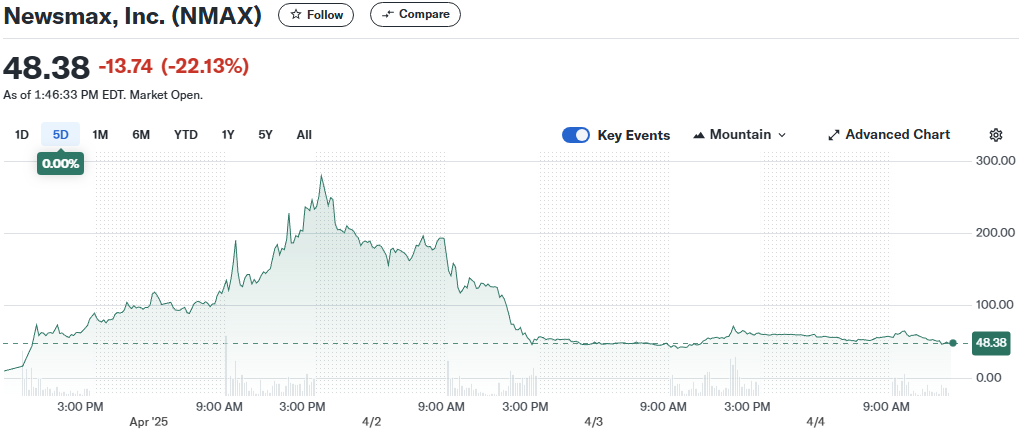Switch to 6M time range
The width and height of the screenshot is (1023, 432).
(141, 134)
